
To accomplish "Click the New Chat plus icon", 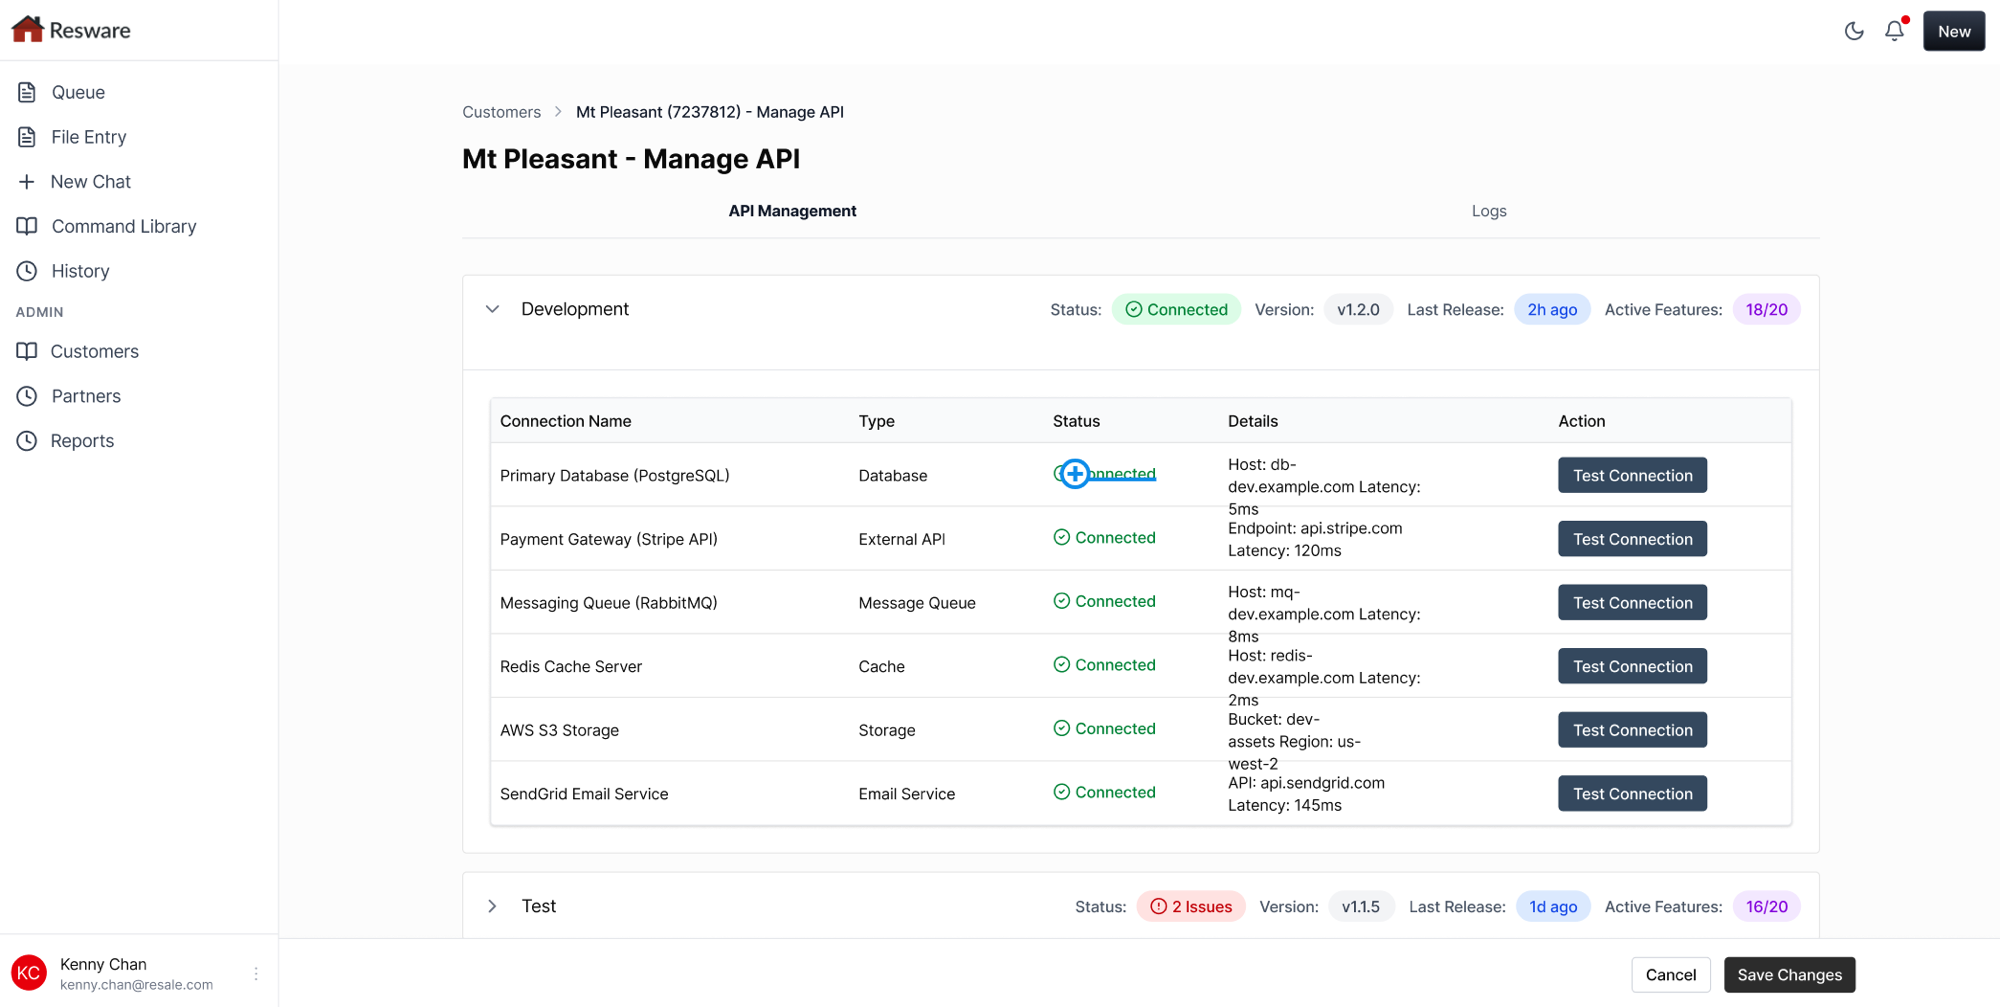I will tap(27, 182).
